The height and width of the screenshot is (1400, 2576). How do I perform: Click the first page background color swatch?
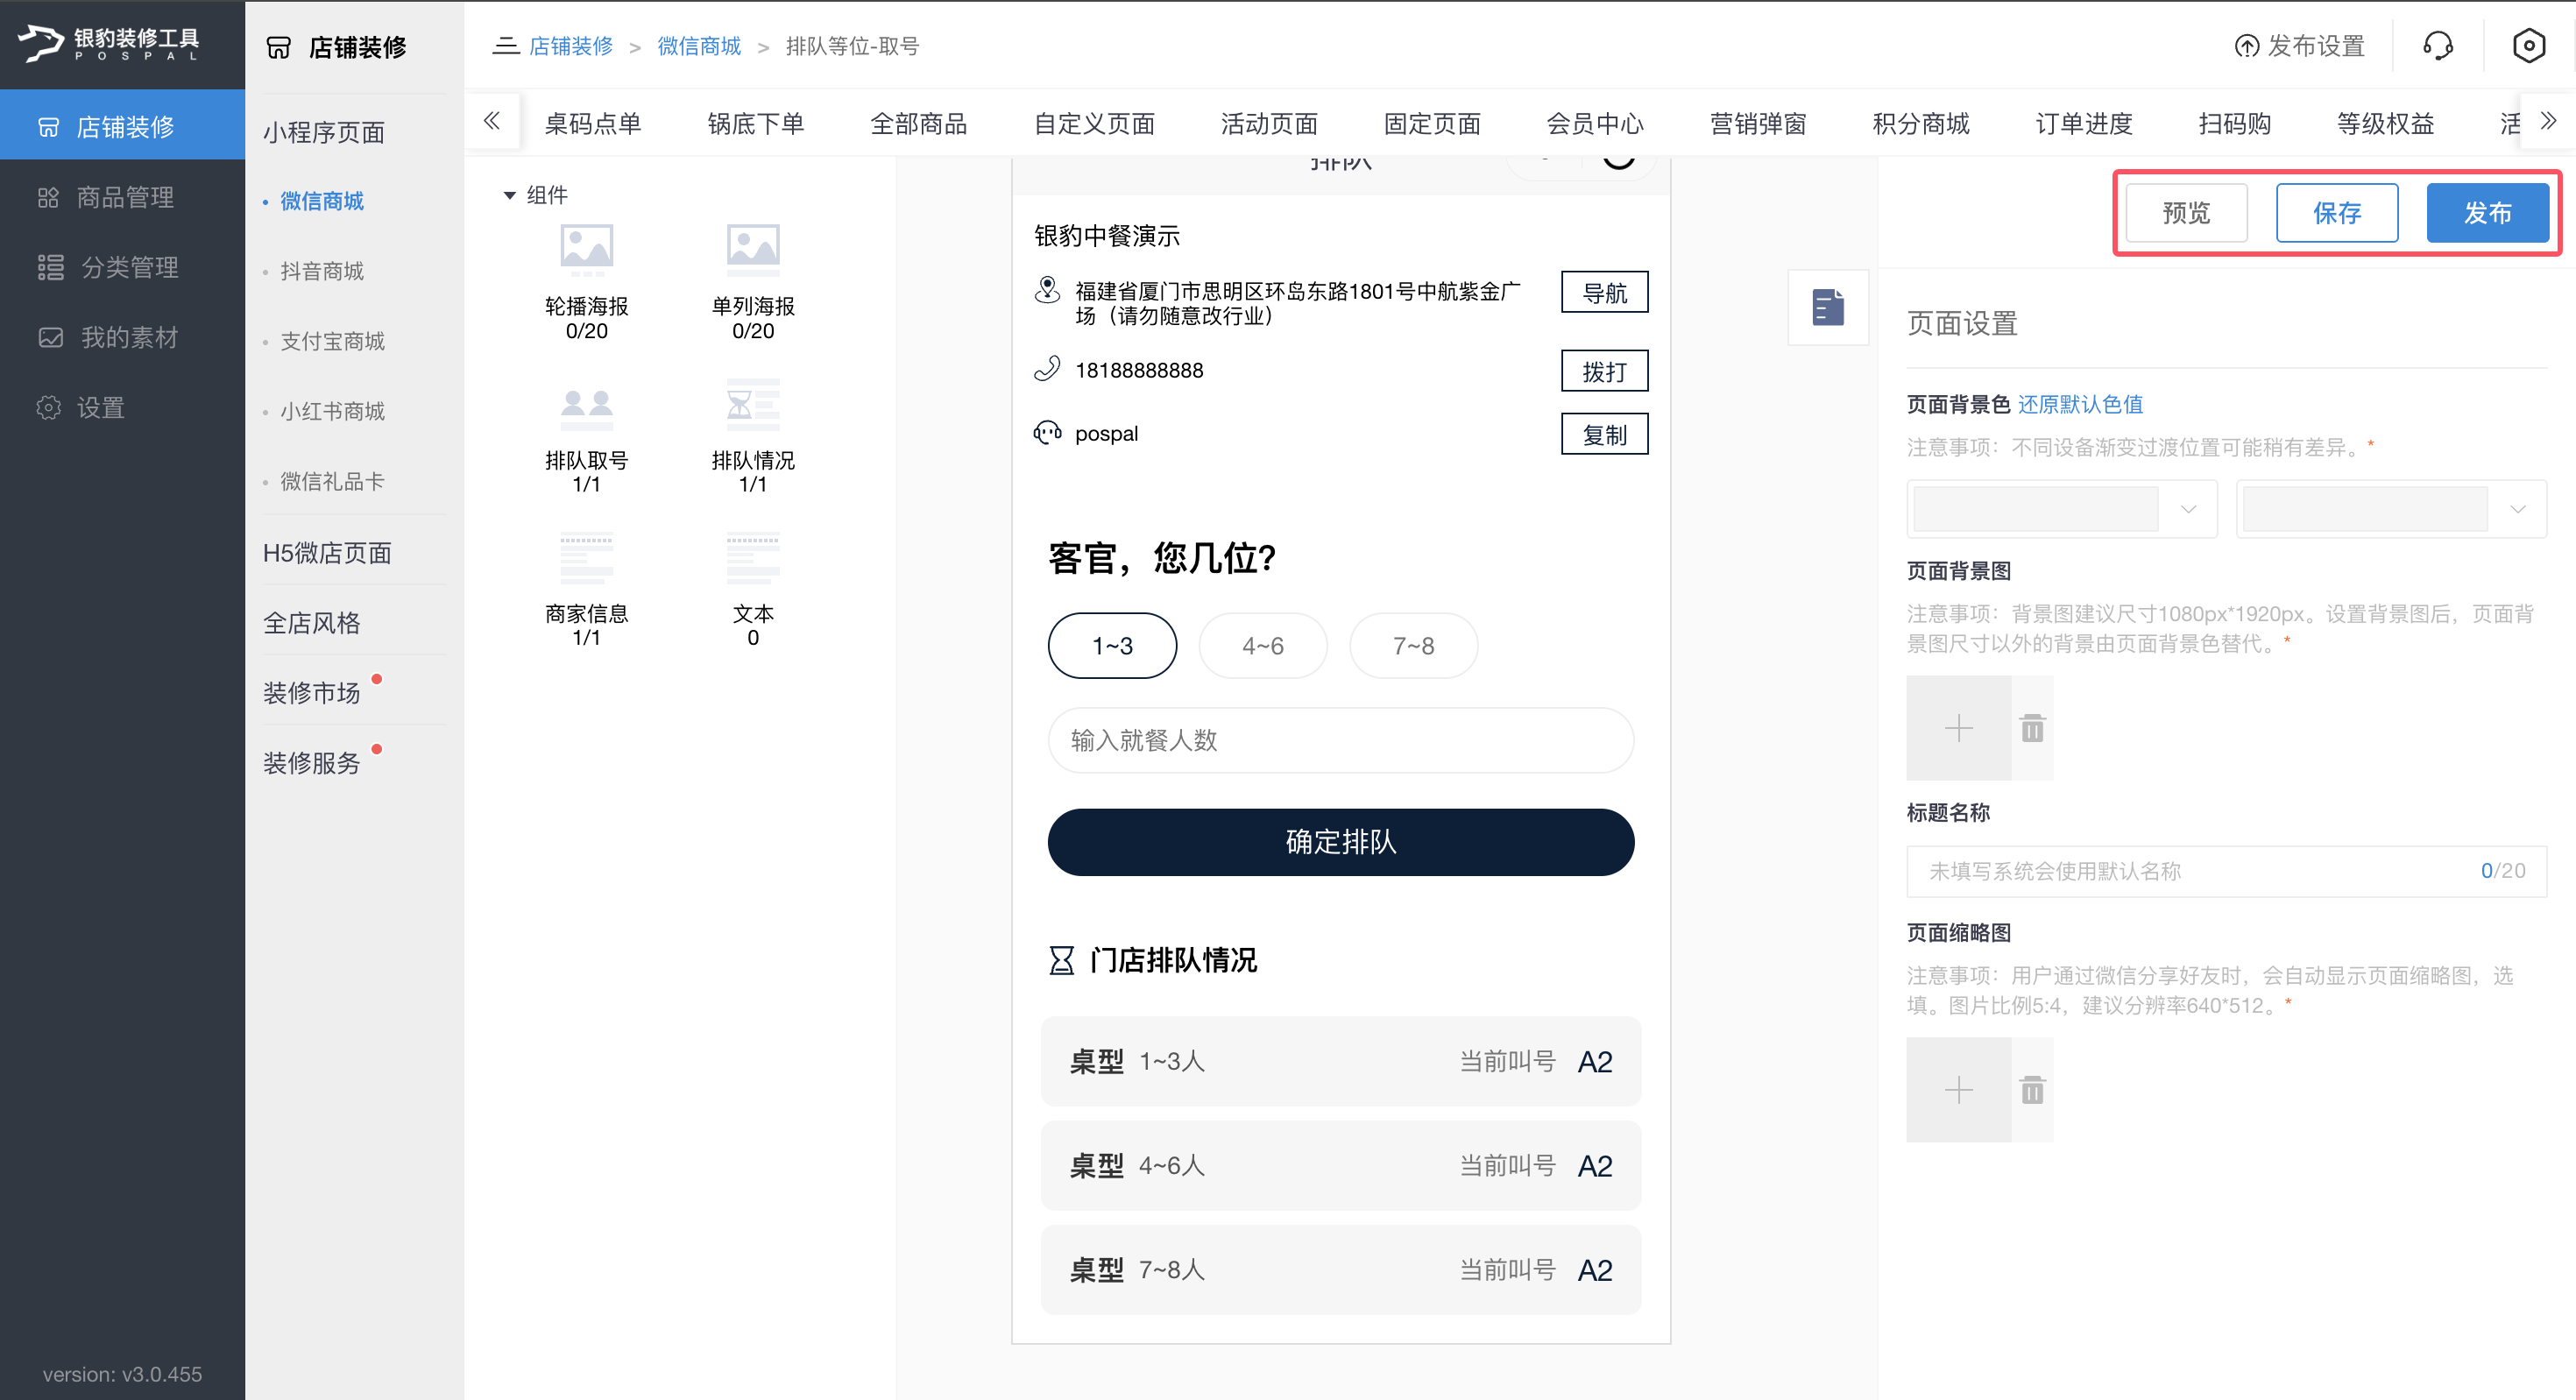click(2035, 509)
